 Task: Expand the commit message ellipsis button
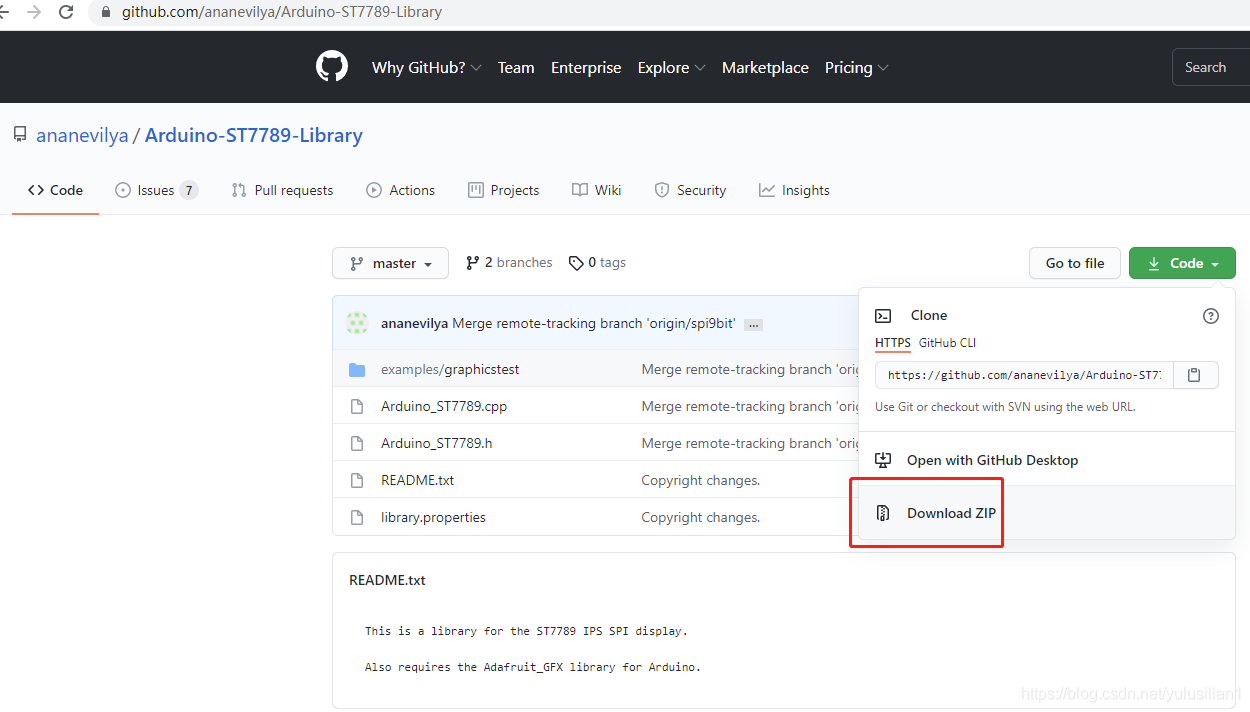(754, 324)
